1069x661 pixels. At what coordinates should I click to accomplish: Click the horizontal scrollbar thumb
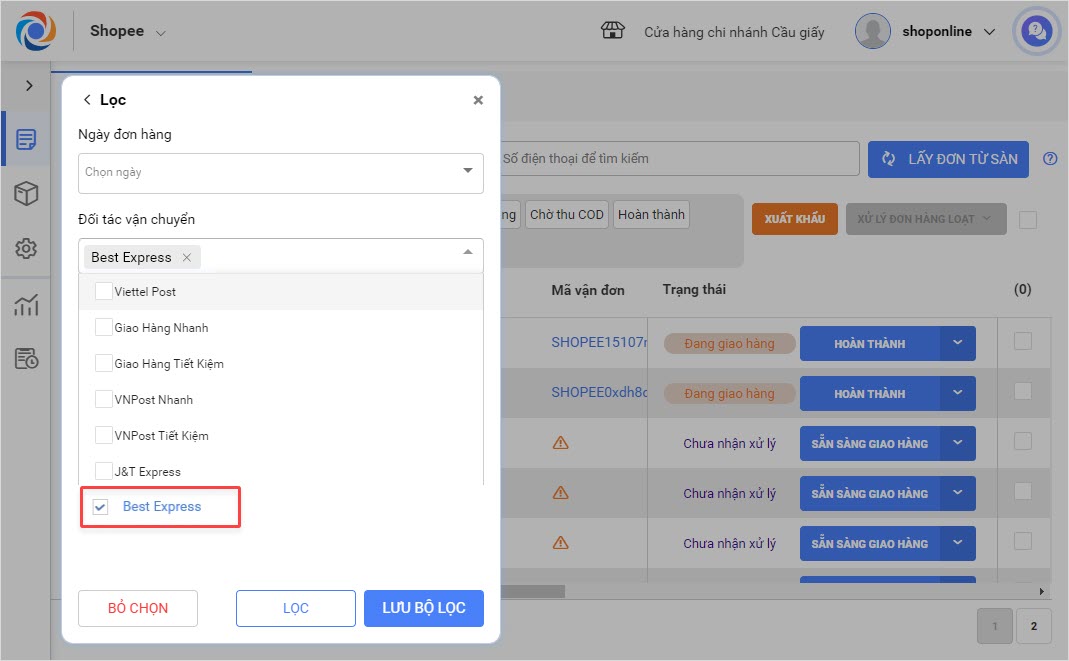coord(533,591)
